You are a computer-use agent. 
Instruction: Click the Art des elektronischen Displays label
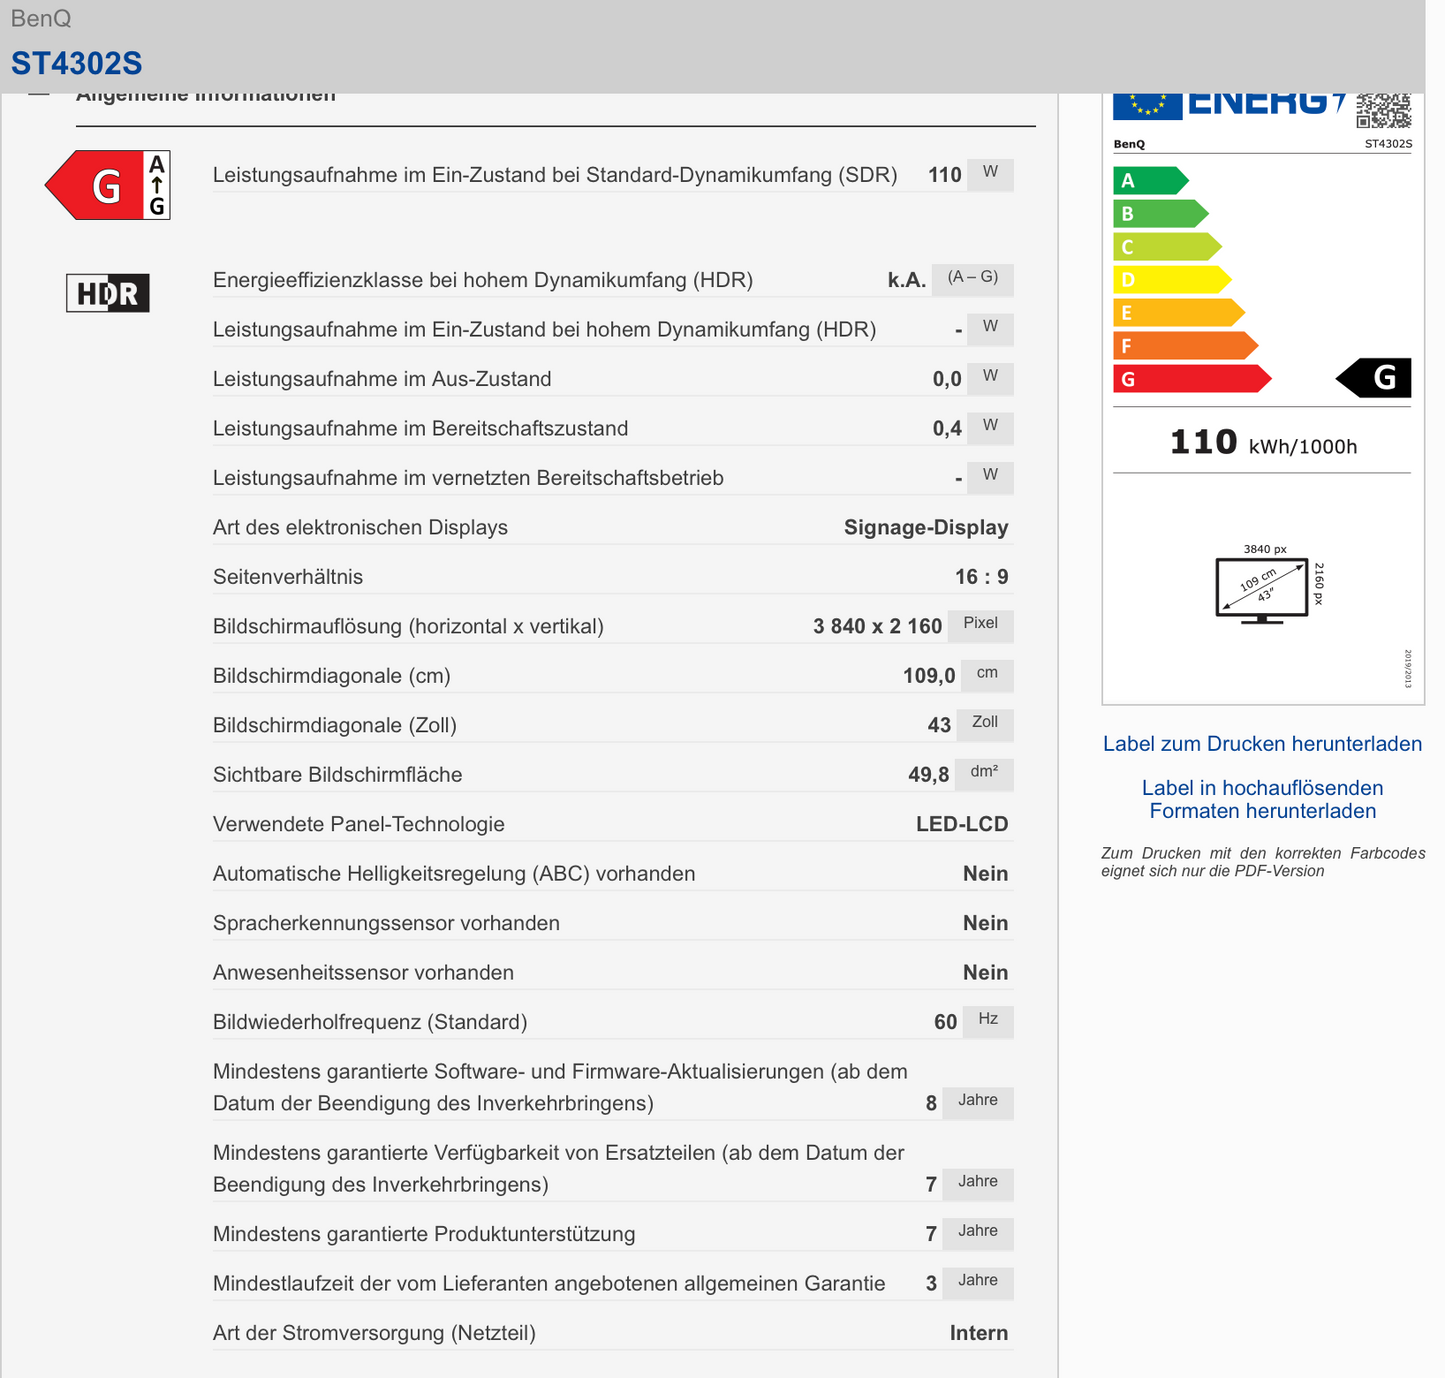360,528
